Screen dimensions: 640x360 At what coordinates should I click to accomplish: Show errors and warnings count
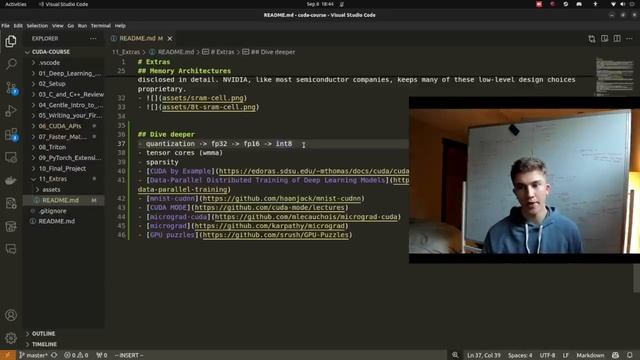(x=76, y=355)
